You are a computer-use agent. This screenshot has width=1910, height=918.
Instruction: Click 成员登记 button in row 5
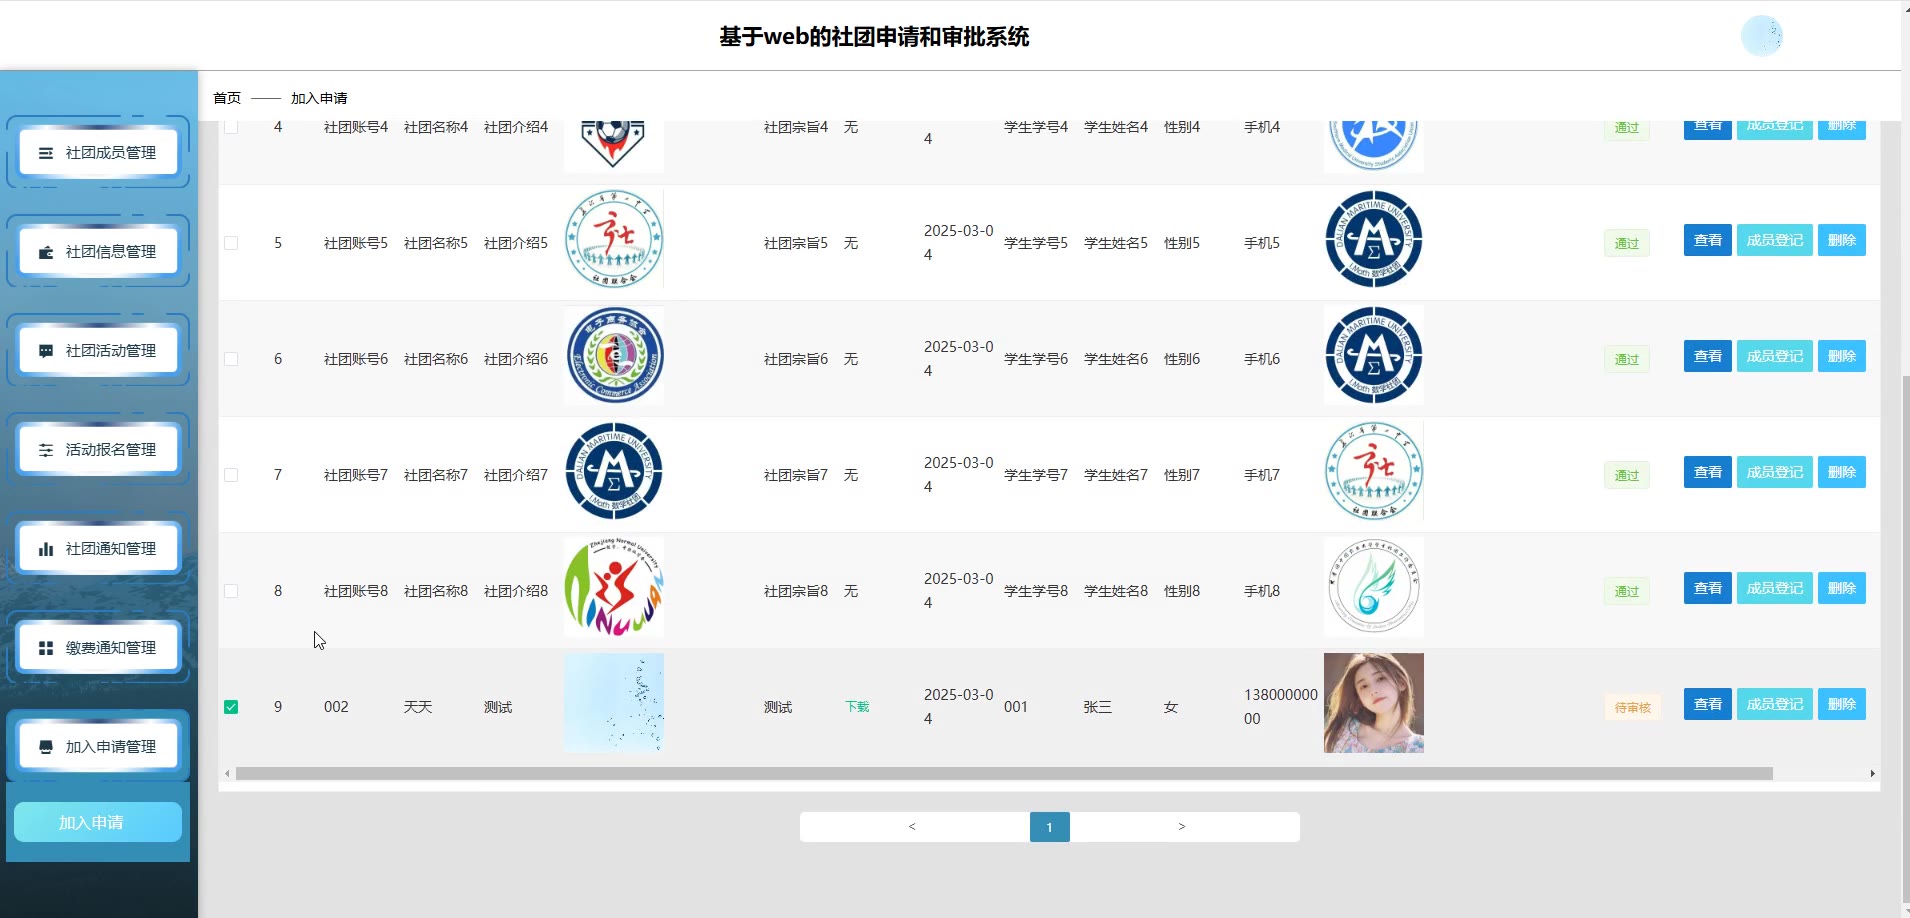[x=1775, y=240]
